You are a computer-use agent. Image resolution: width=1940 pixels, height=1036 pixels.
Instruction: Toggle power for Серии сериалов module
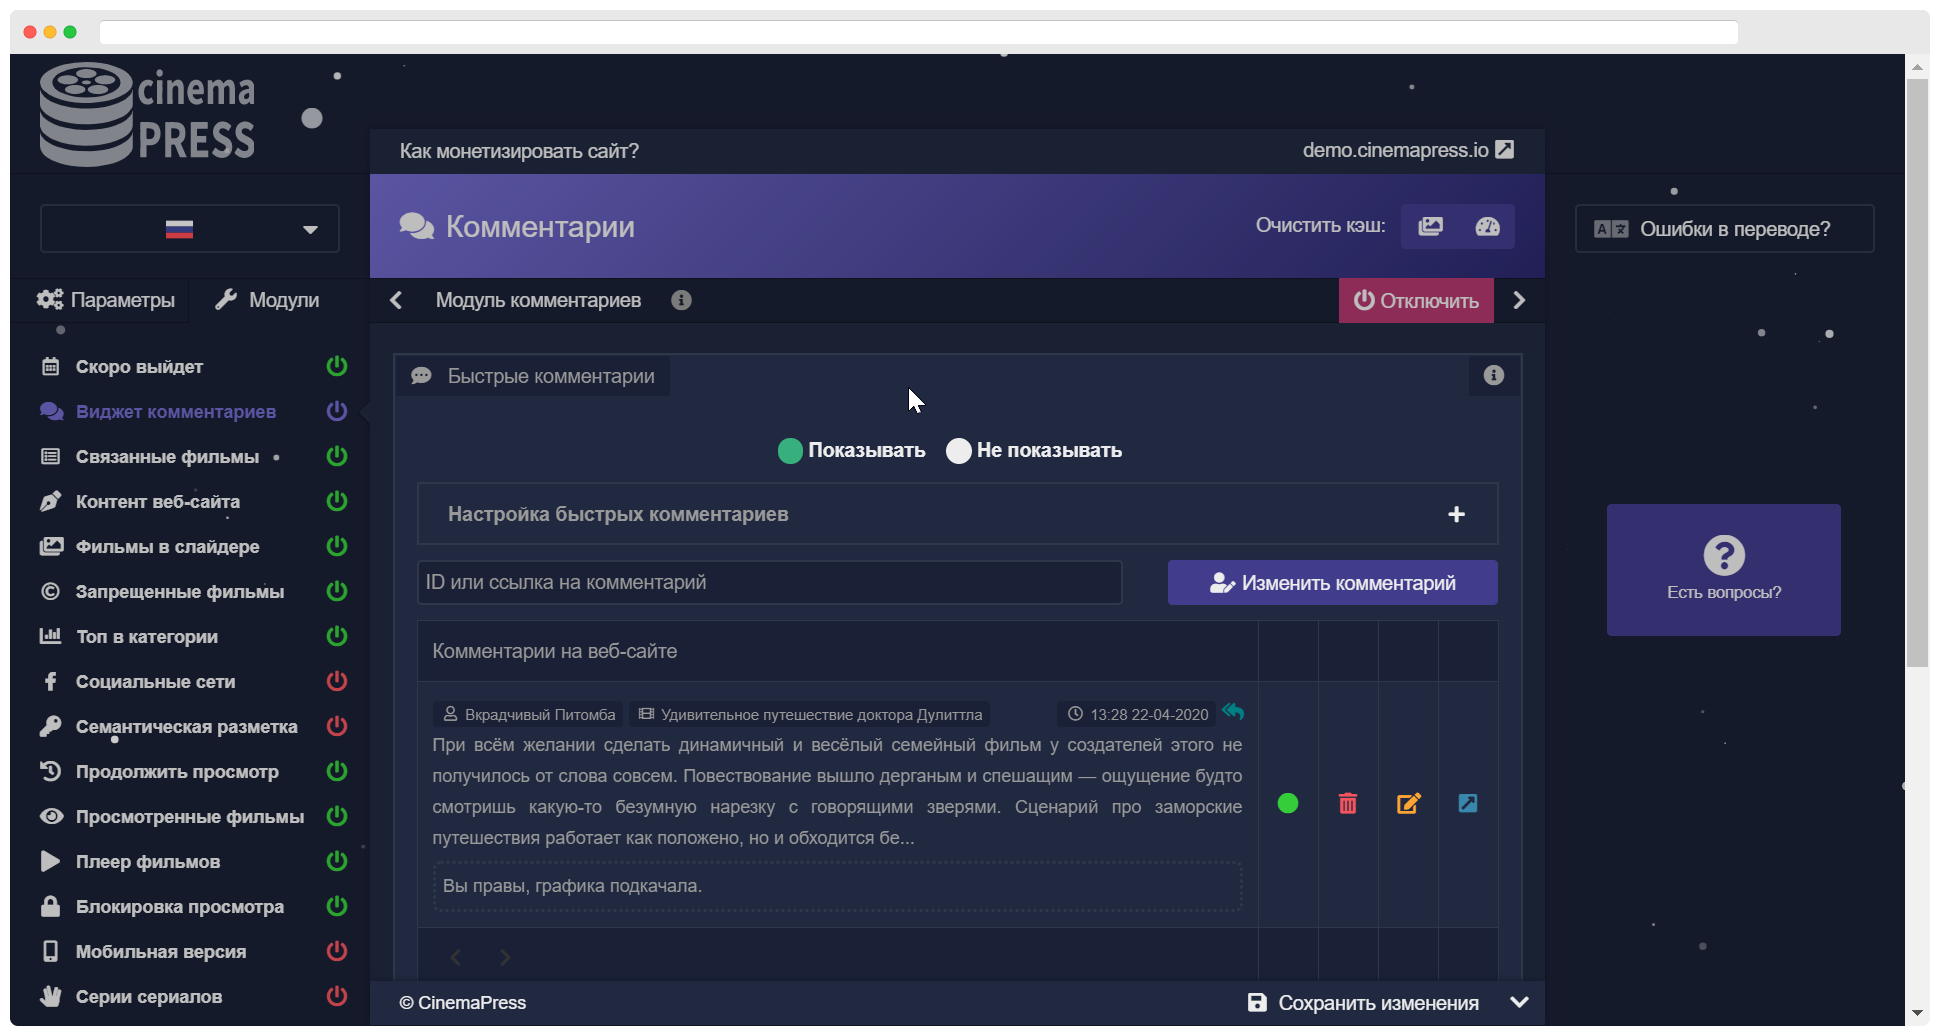337,996
